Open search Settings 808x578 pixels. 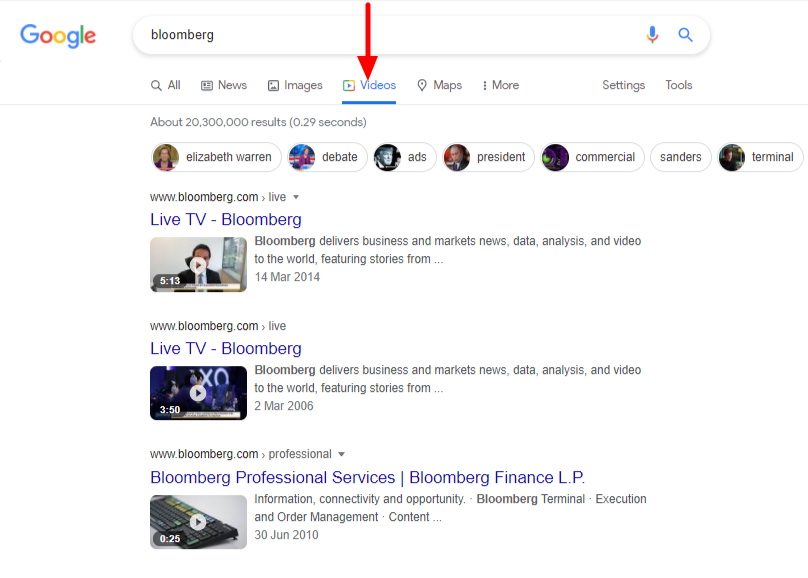click(x=624, y=85)
